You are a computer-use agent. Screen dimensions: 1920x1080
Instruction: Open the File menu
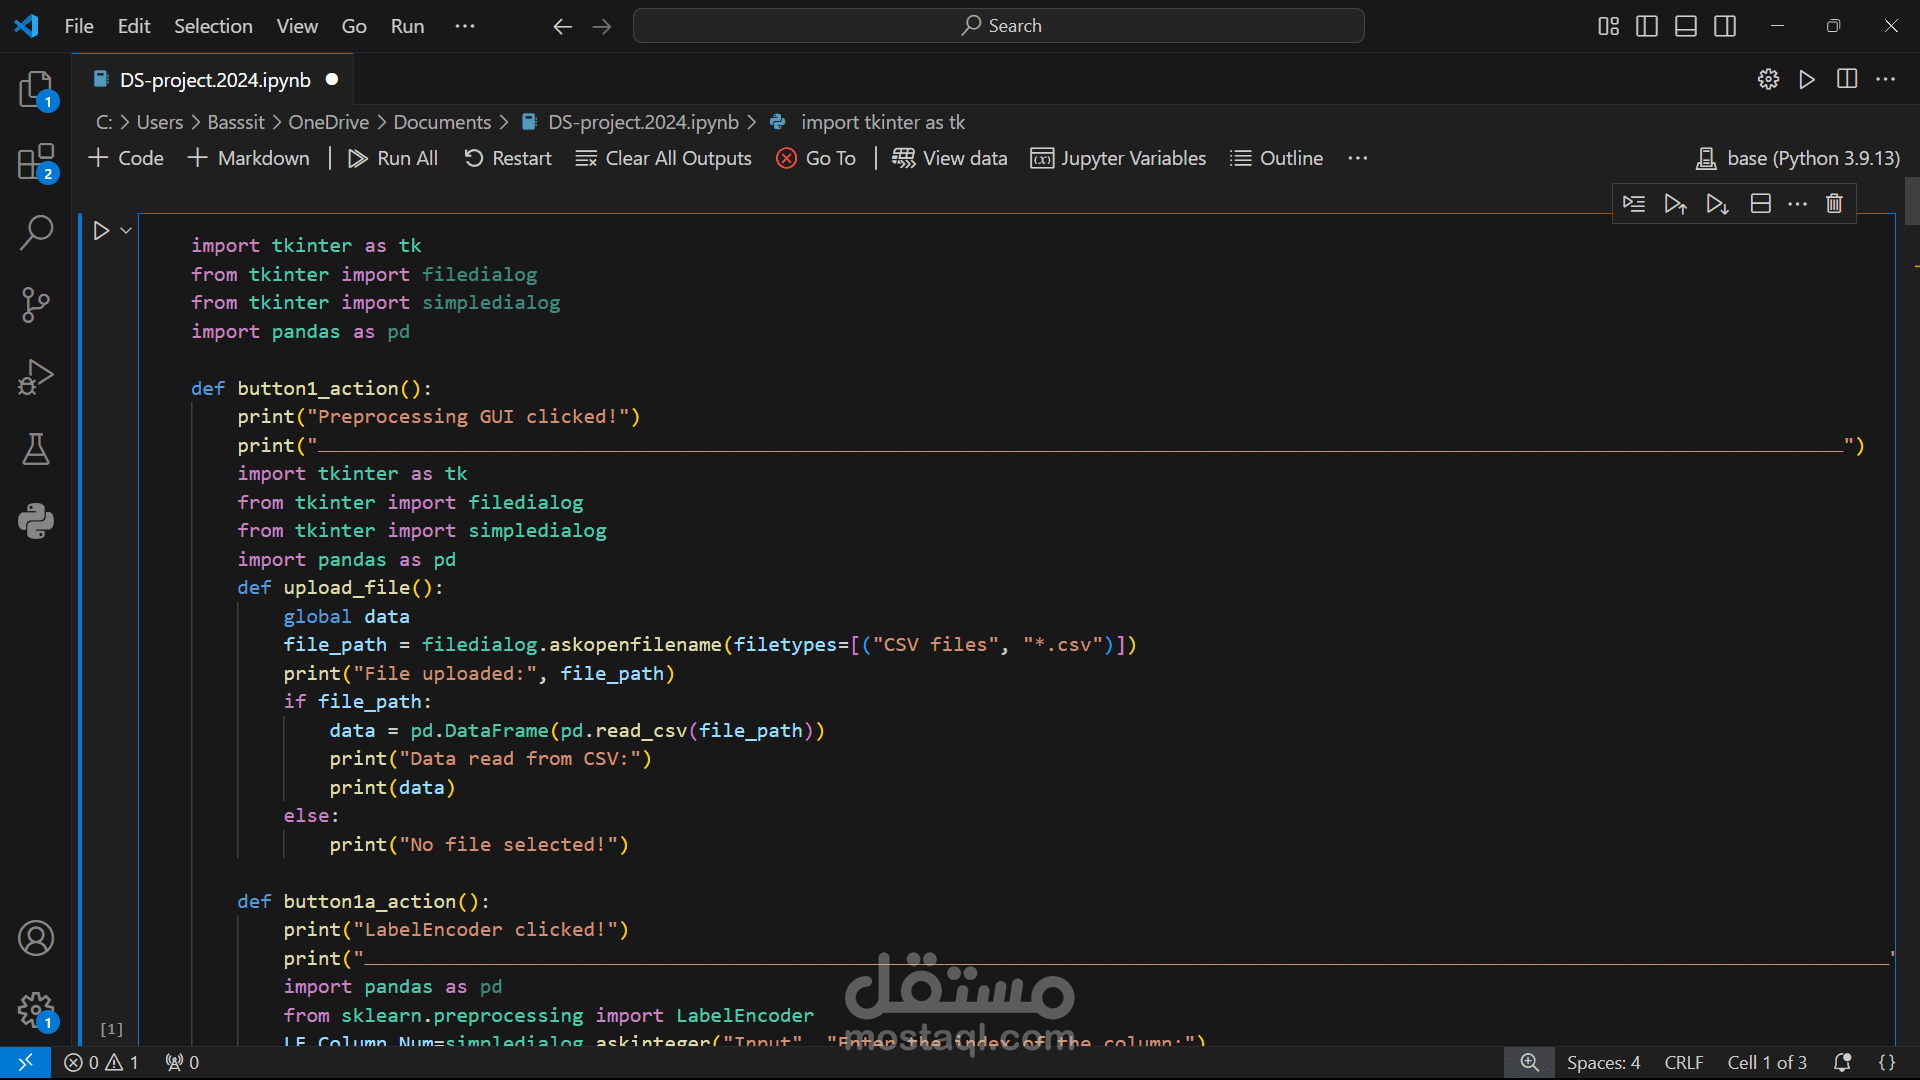point(79,26)
